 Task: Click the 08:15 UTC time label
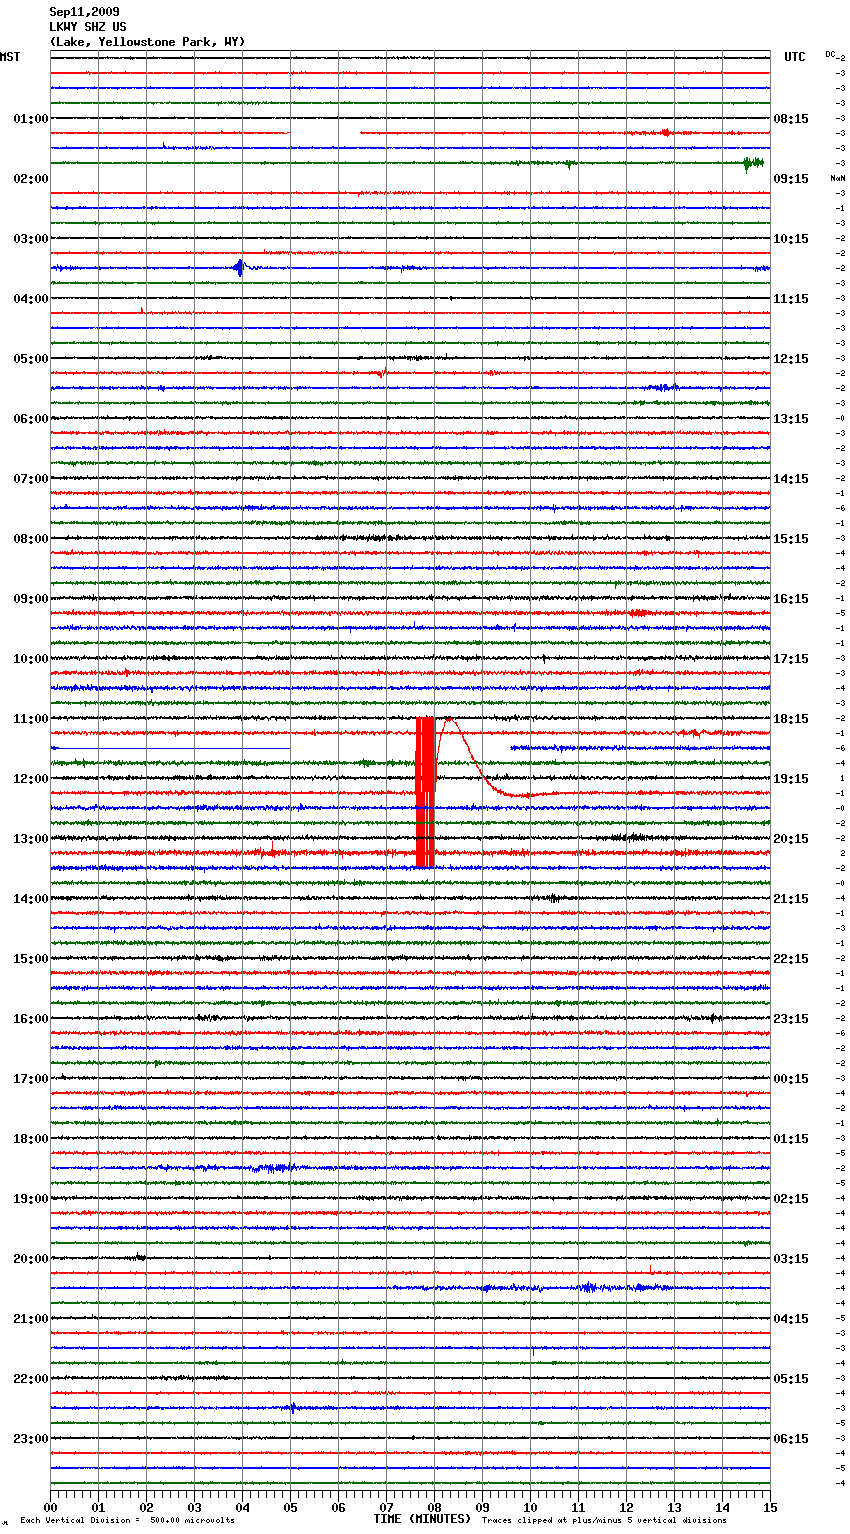click(791, 119)
